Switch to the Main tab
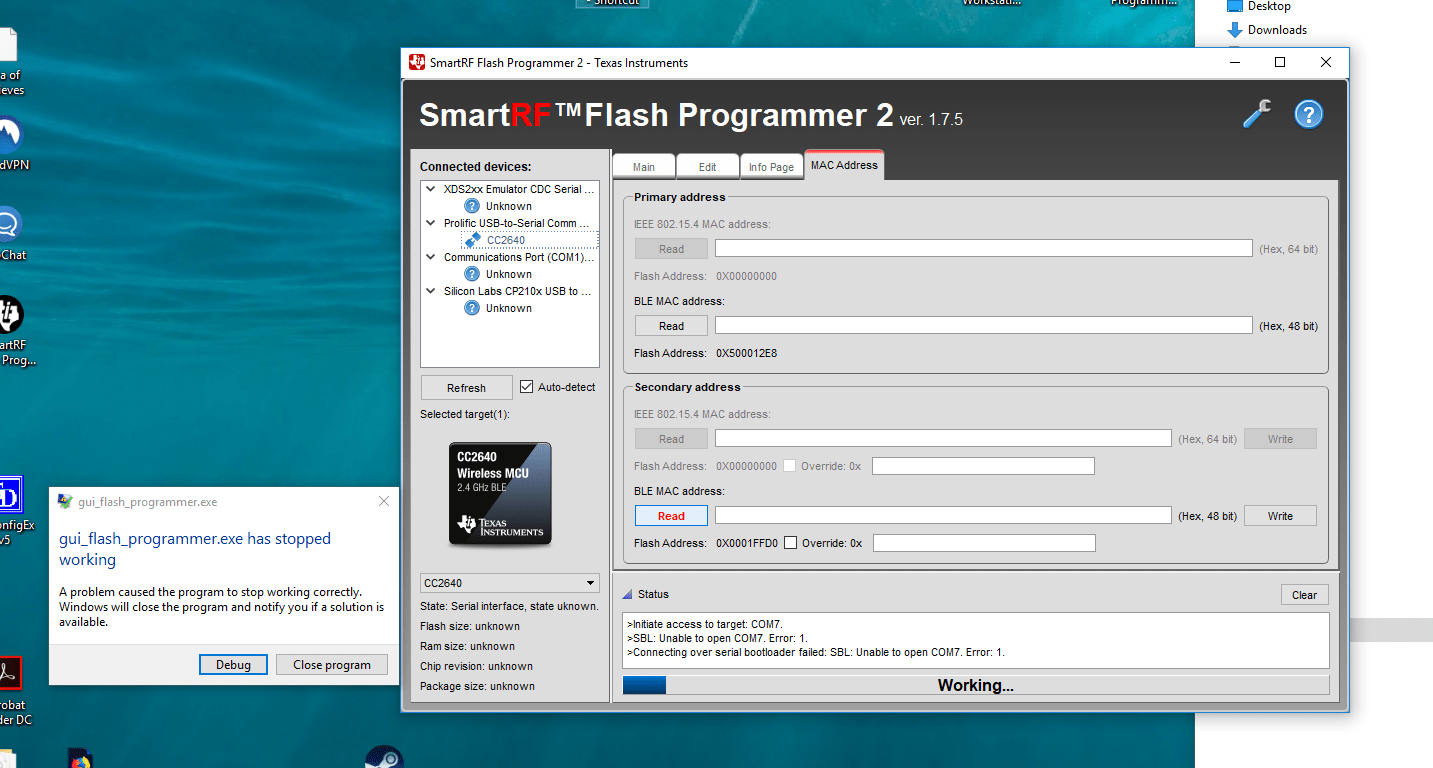Screen dimensions: 1433x768 (x=644, y=167)
